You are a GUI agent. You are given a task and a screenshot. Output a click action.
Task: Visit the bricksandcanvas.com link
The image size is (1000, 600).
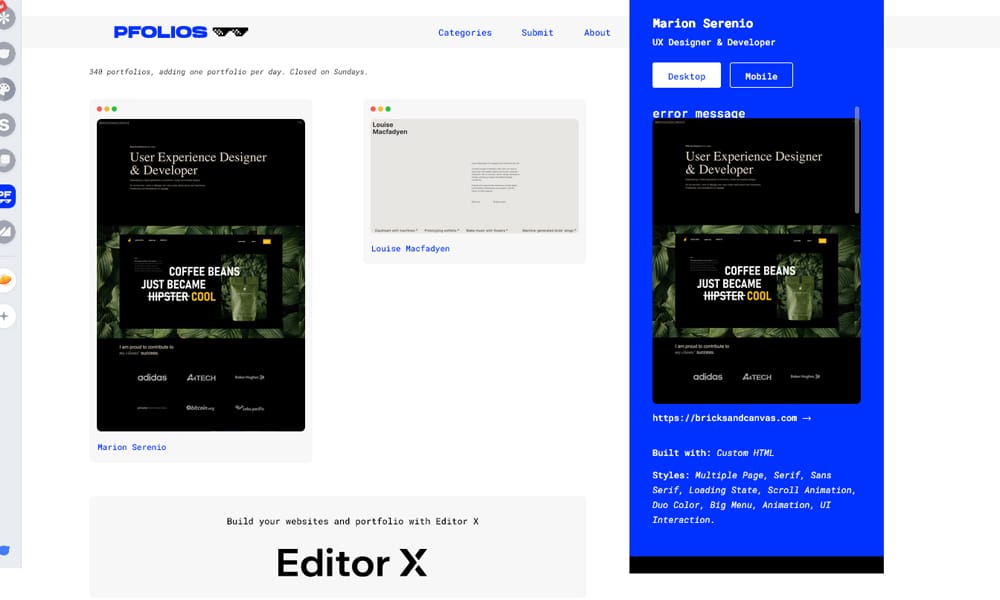point(731,418)
